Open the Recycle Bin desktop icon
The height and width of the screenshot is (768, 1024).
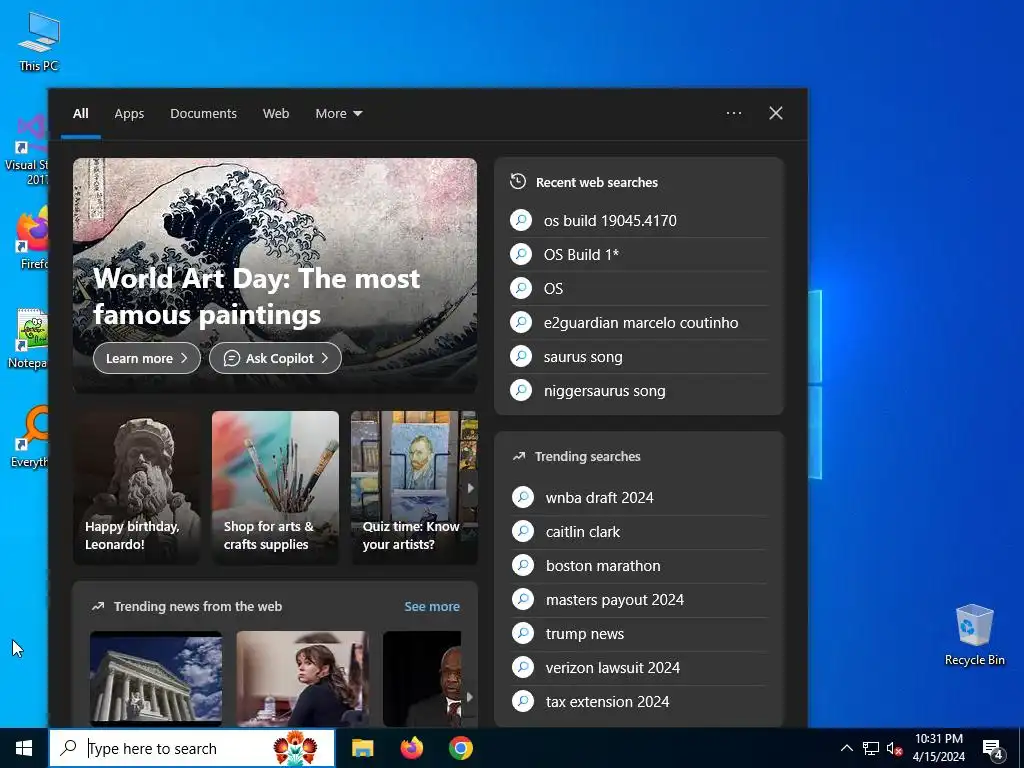(974, 634)
